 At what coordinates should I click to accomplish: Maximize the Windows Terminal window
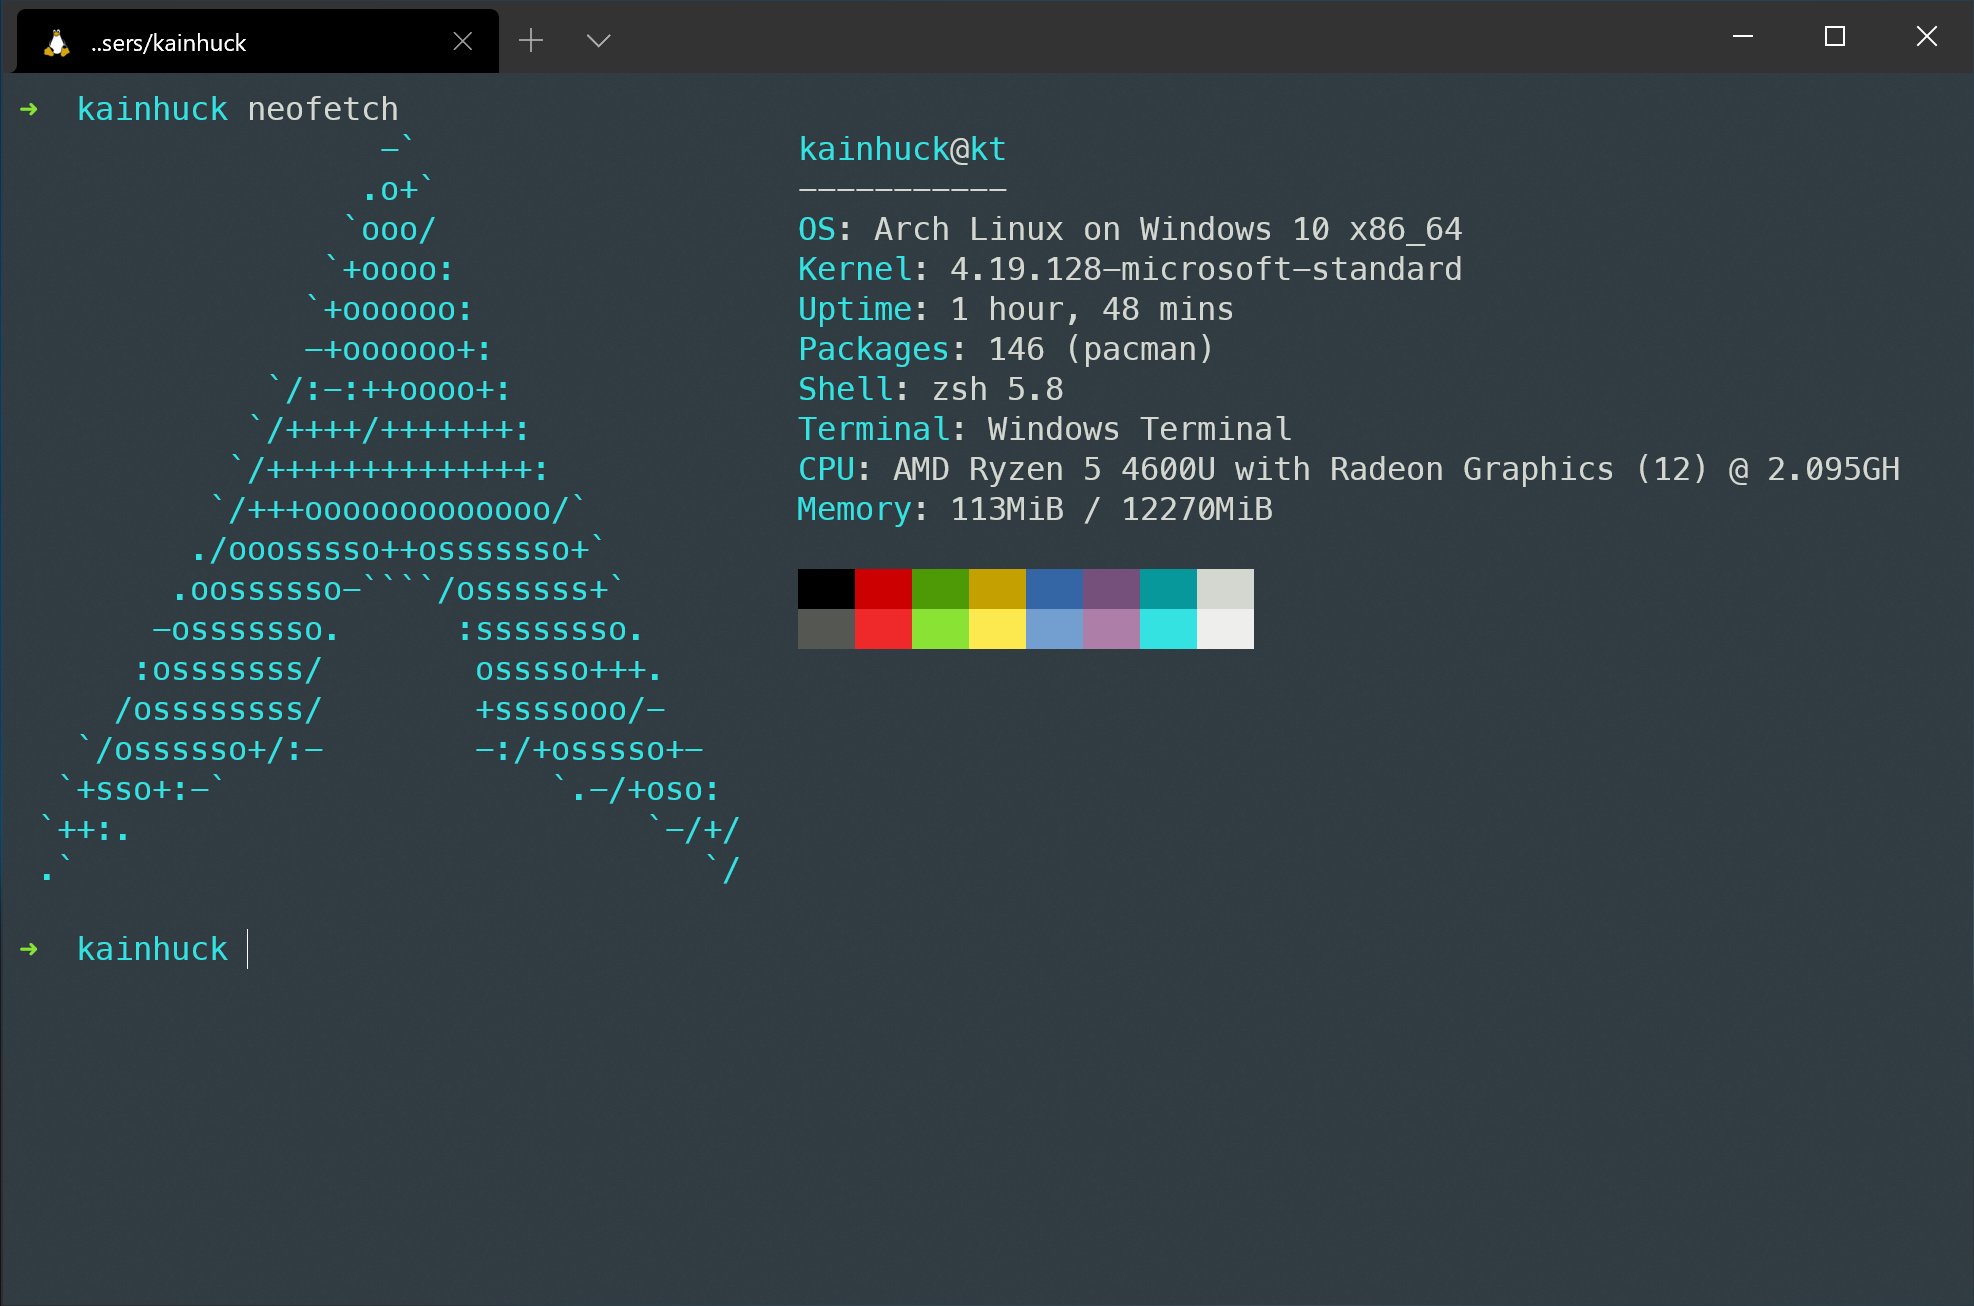coord(1834,36)
